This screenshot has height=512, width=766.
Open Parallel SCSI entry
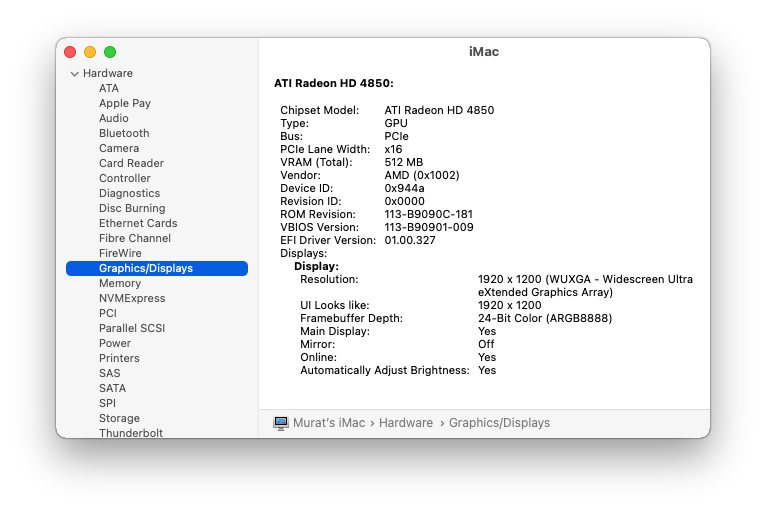[132, 328]
